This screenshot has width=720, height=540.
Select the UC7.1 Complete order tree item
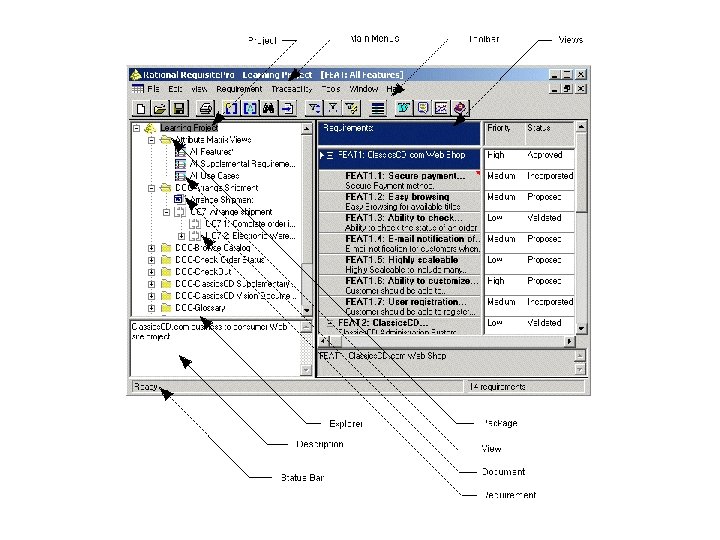click(x=250, y=224)
